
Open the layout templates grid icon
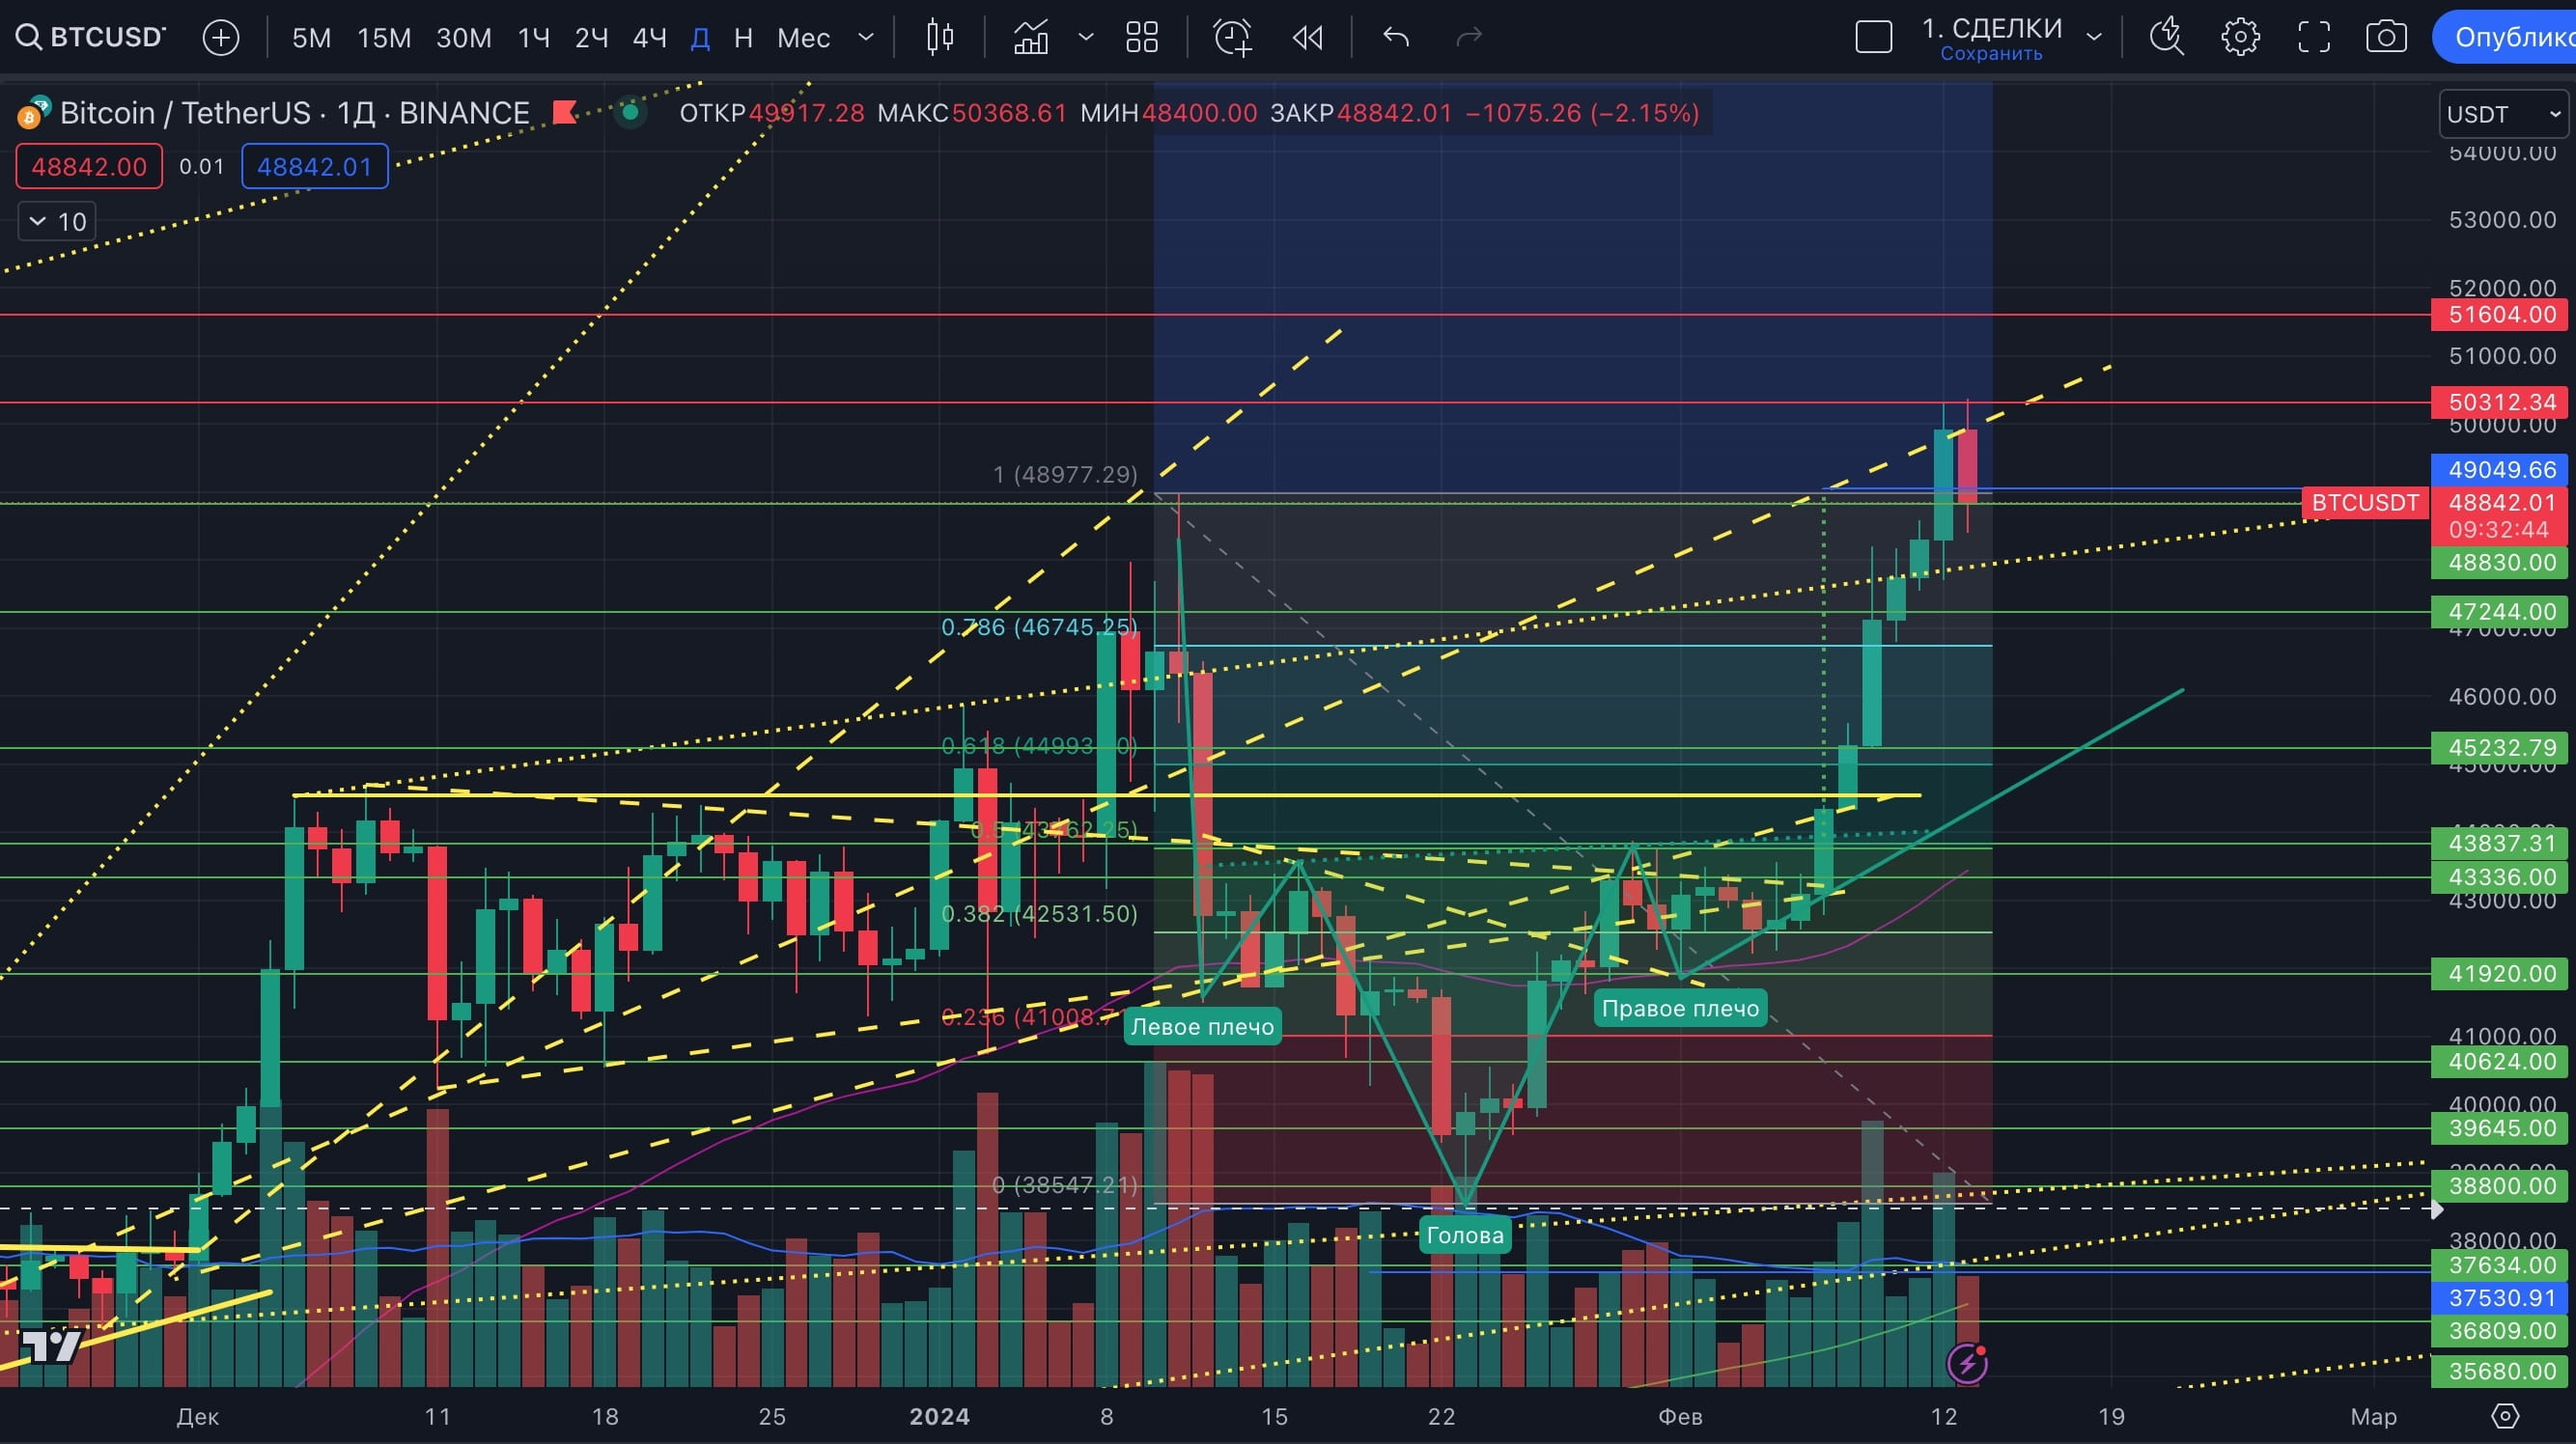(x=1141, y=38)
